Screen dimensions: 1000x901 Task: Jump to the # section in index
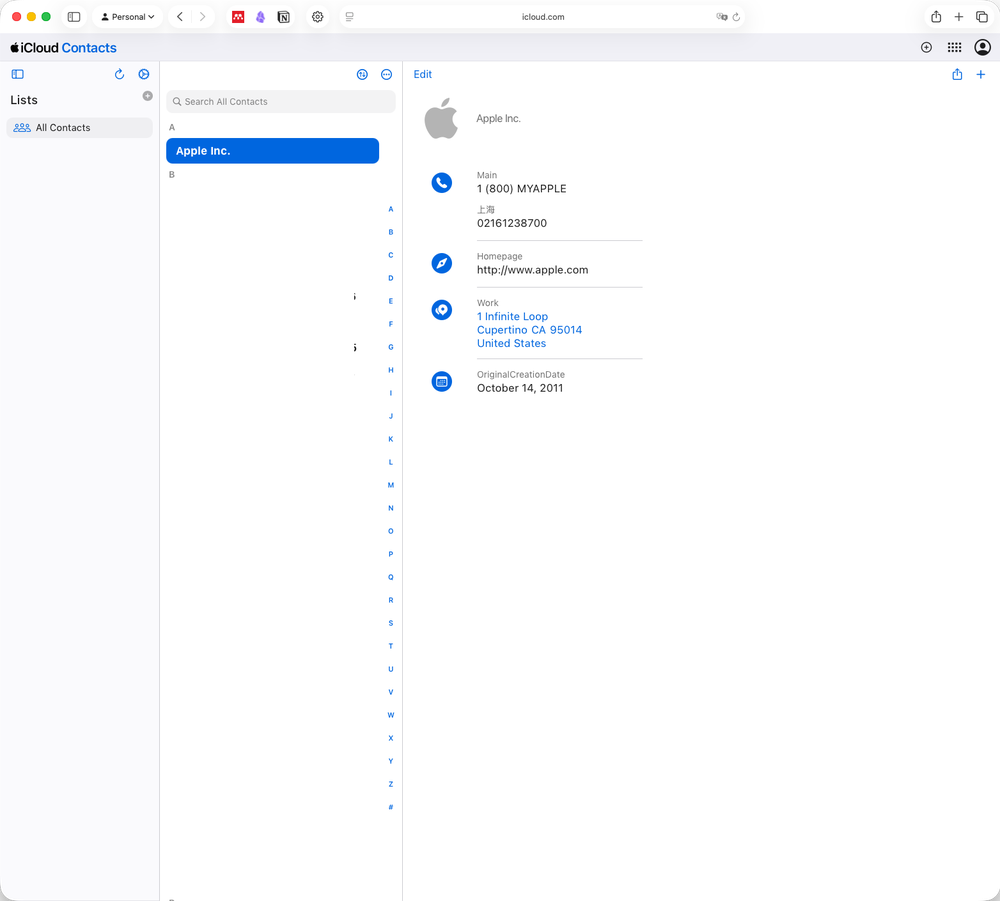tap(391, 807)
